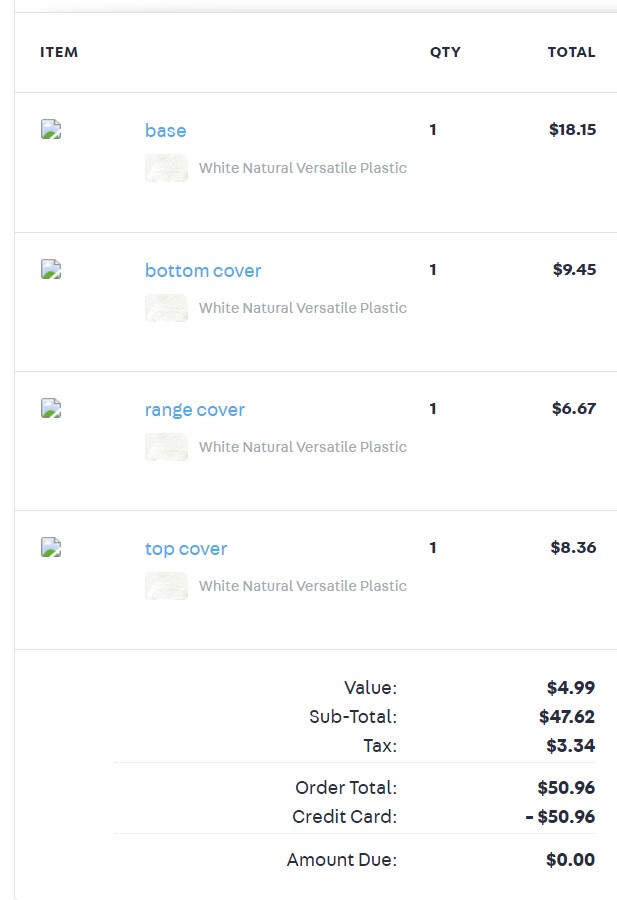Viewport: 617px width, 900px height.
Task: Open the range cover item link
Action: 195,410
